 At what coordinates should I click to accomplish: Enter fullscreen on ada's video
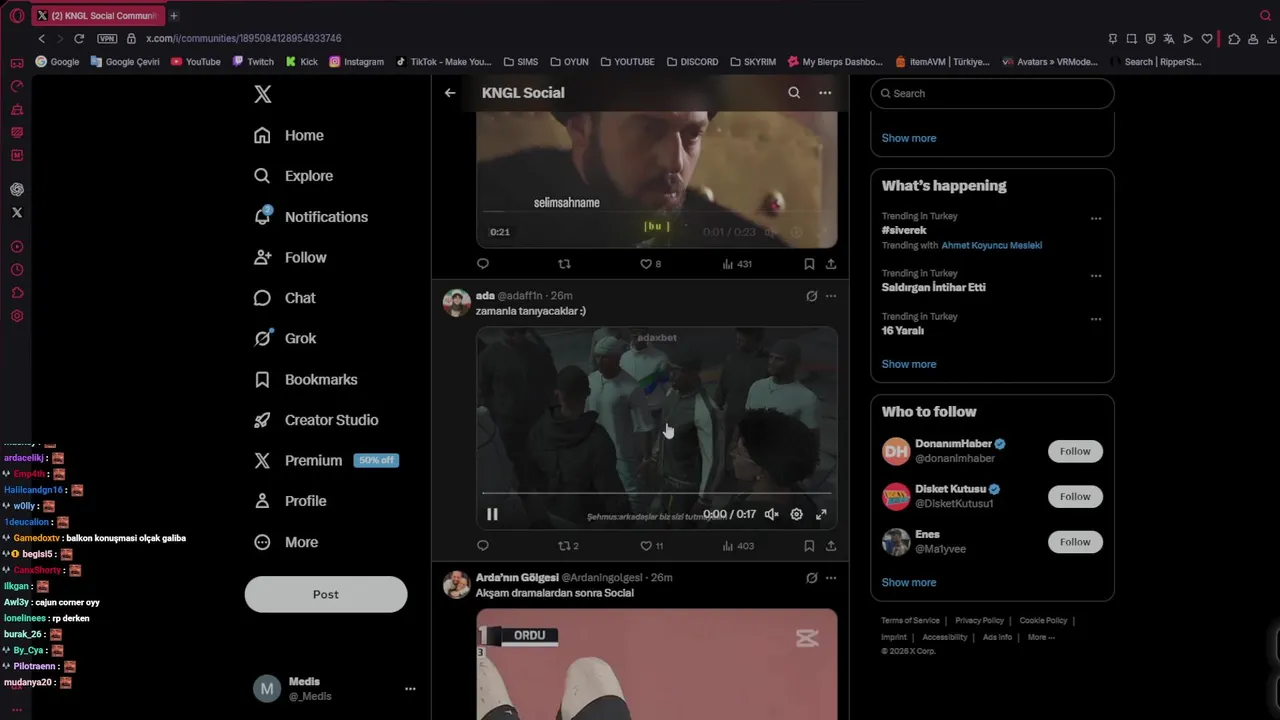(x=821, y=514)
